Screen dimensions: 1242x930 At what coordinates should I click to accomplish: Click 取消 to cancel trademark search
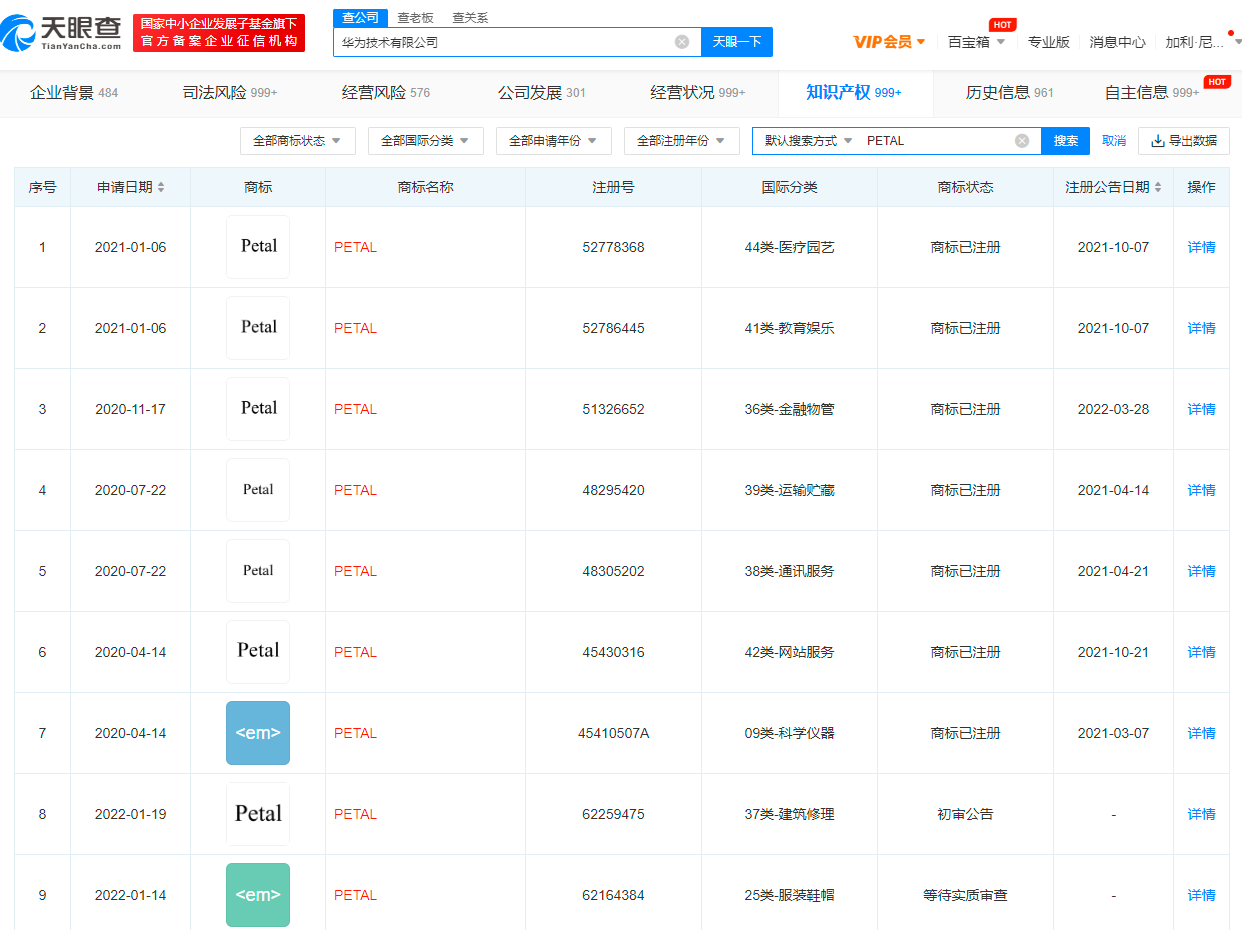point(1113,141)
